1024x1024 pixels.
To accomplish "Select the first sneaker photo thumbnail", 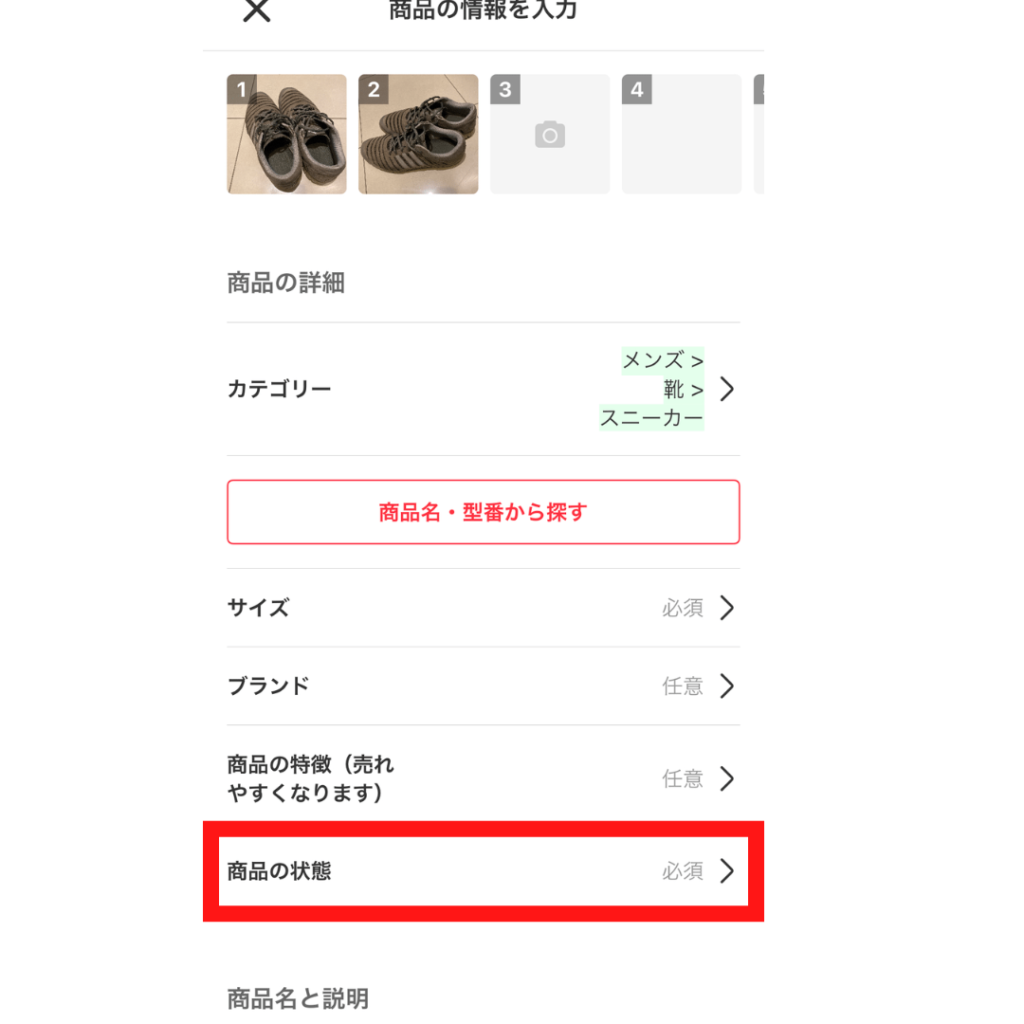I will click(x=287, y=134).
